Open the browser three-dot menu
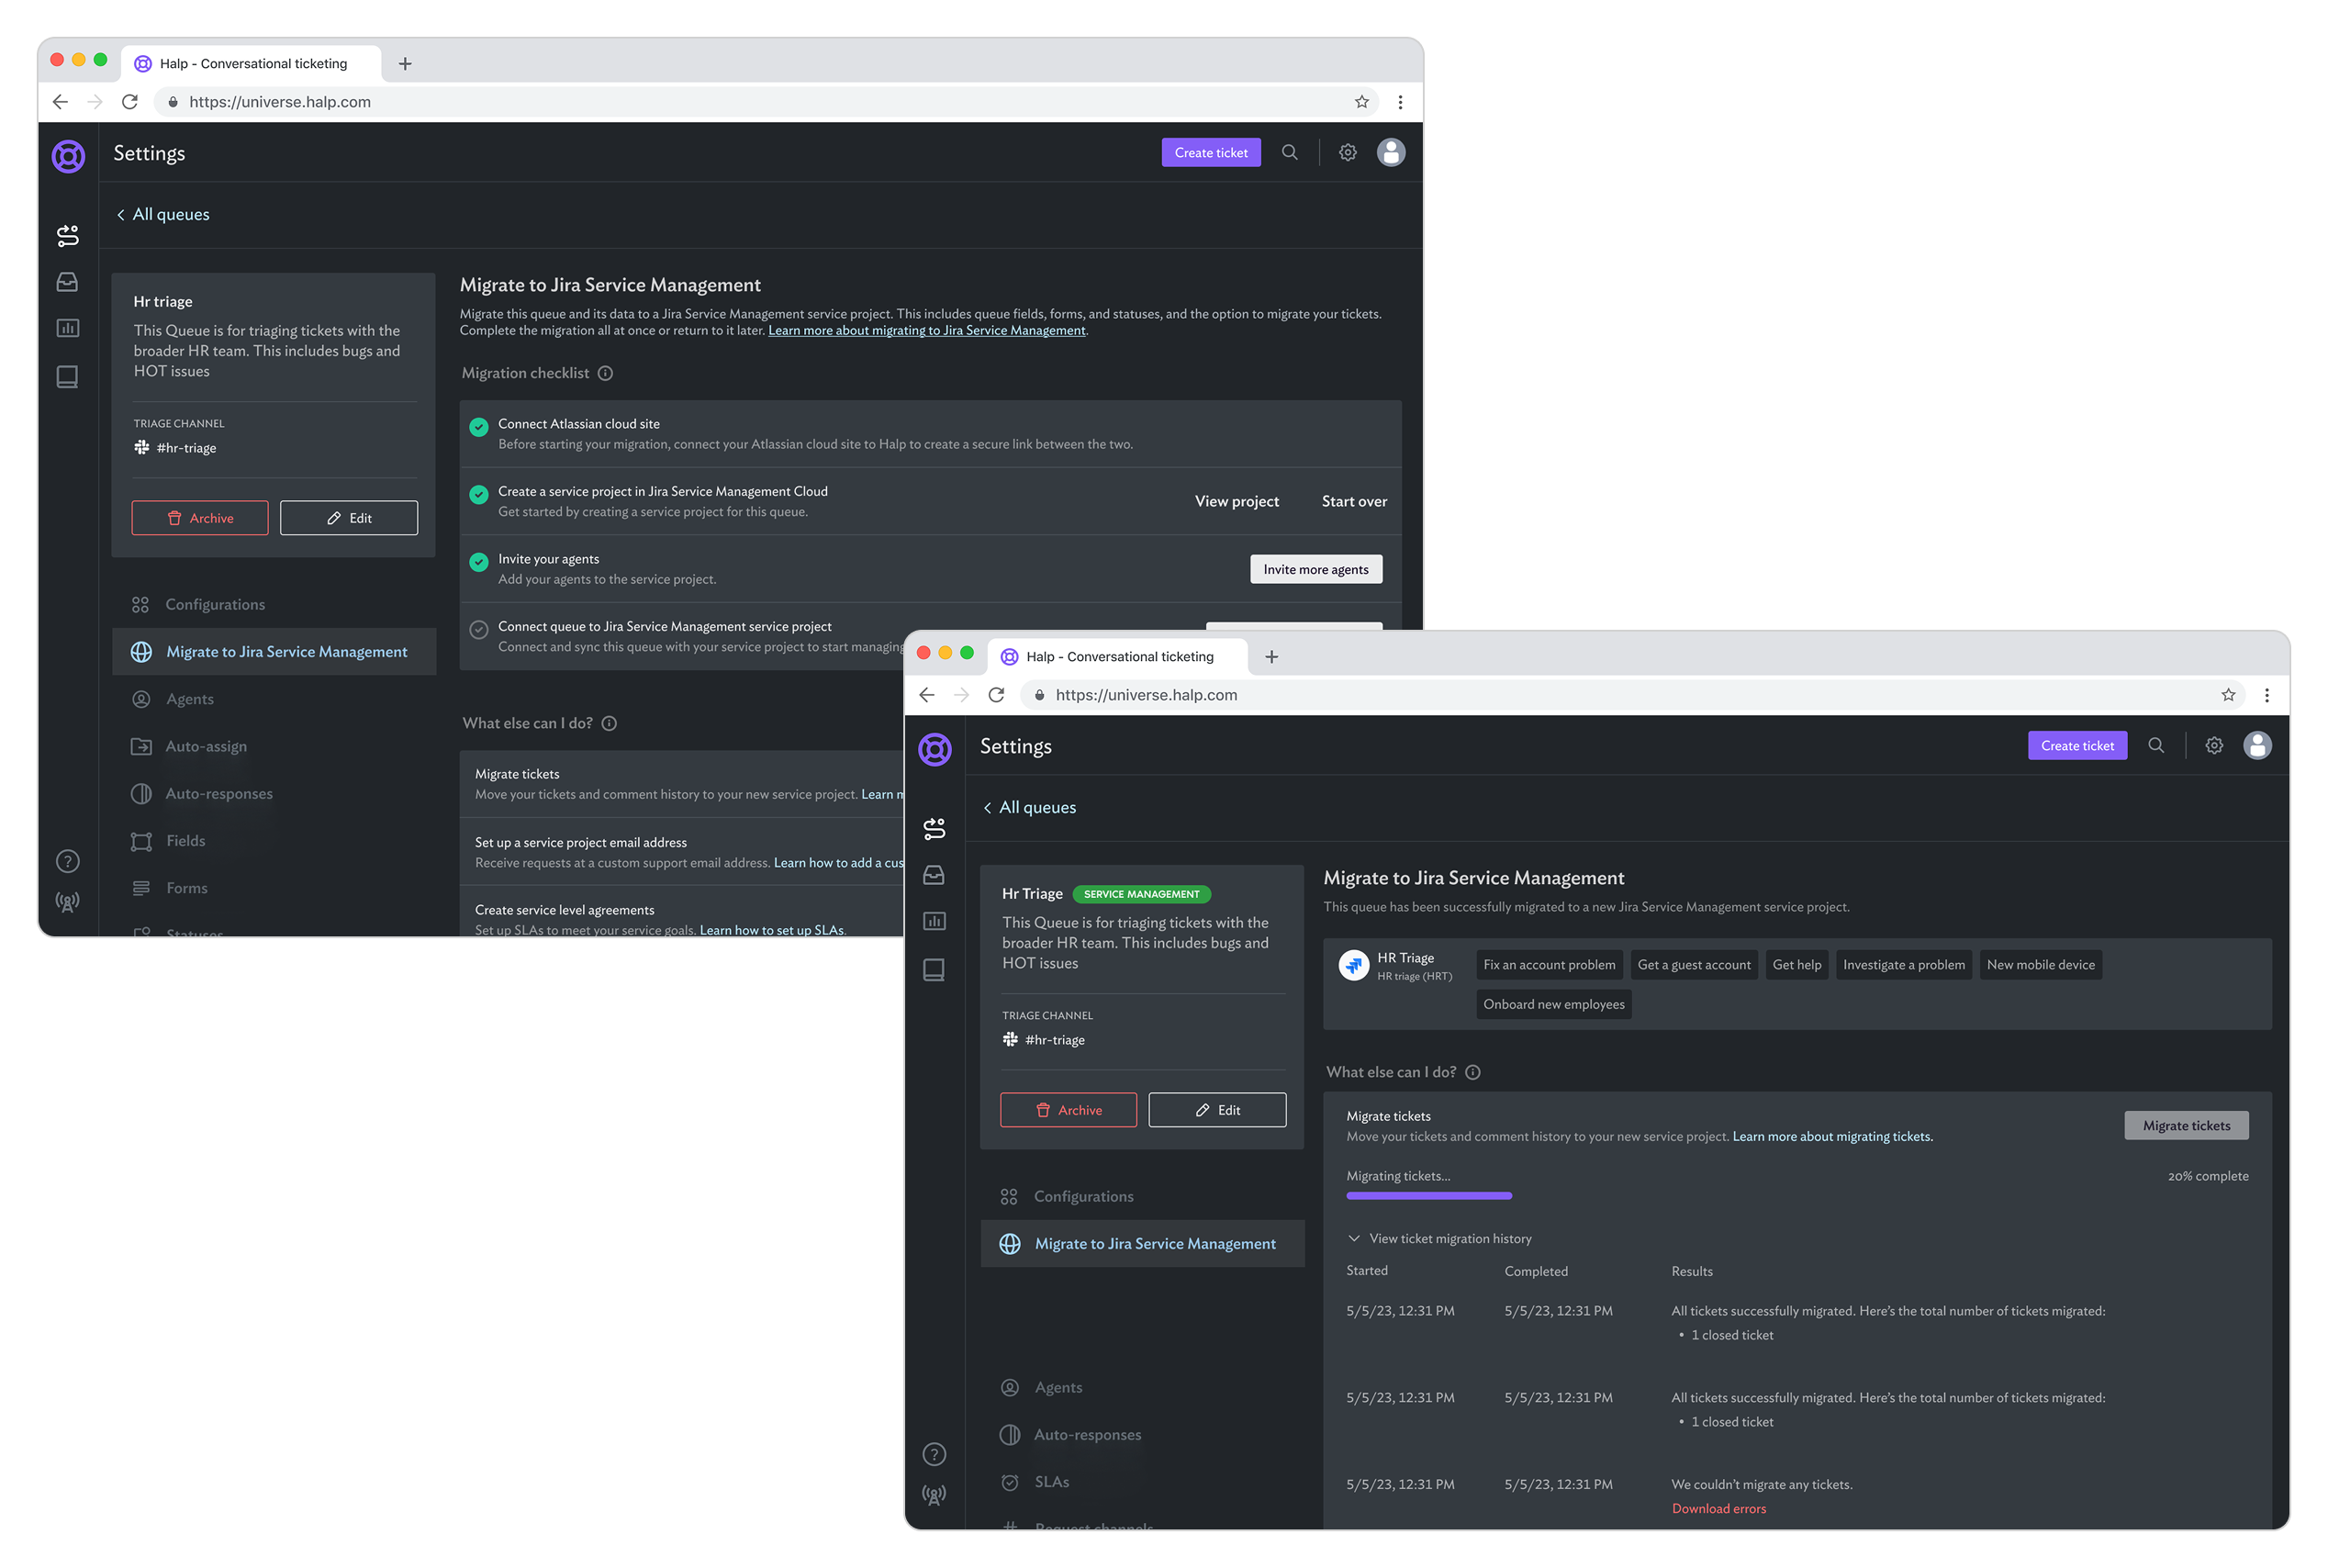The image size is (2328, 1568). (x=1400, y=101)
